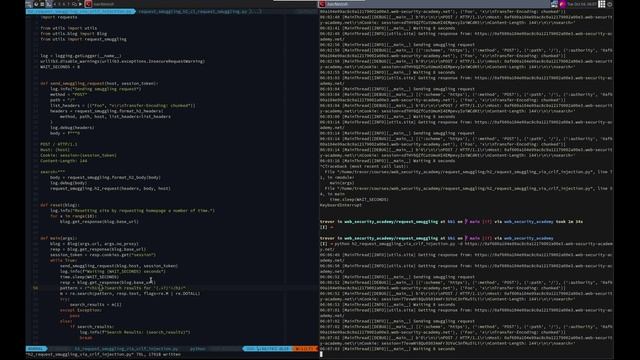Select the blue encoding percent segment in statusline
This screenshot has width=640, height=360.
point(268,349)
